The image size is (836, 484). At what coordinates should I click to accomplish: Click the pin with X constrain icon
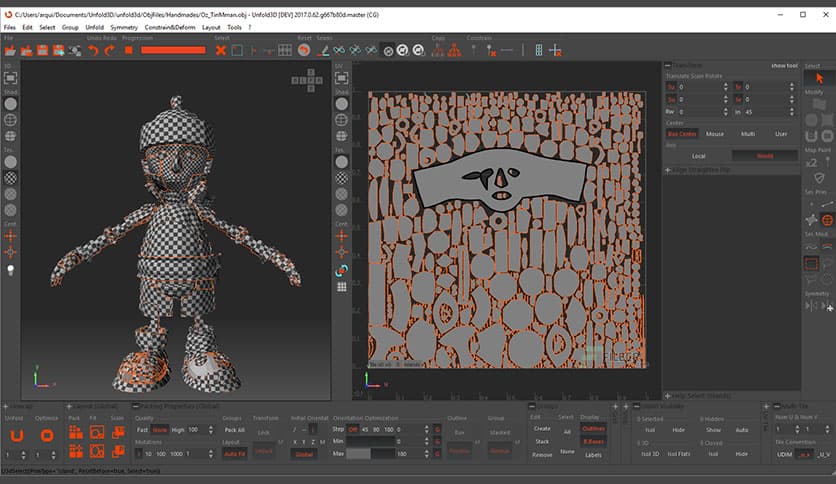click(491, 51)
